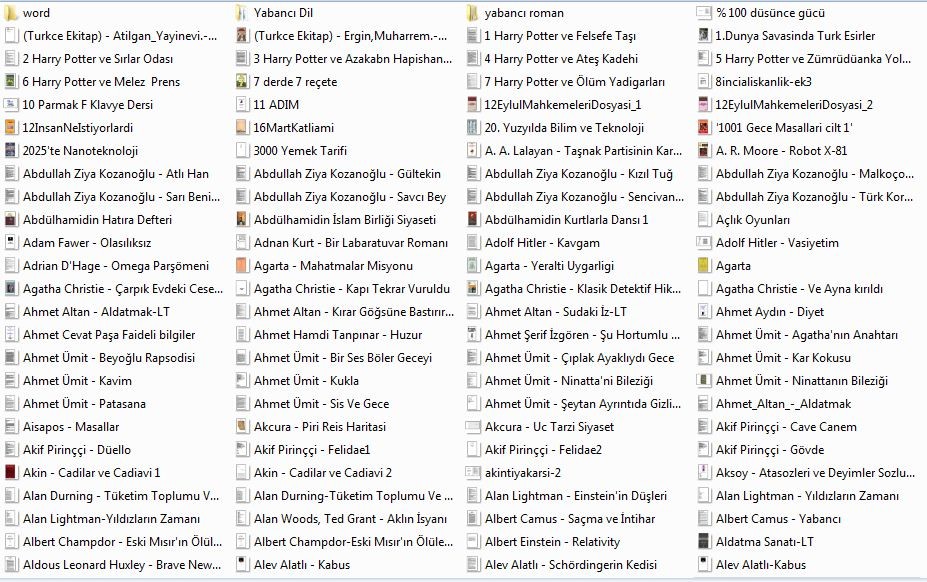Click the yellow 'Agarta' file icon
Viewport: 927px width, 582px height.
pos(704,266)
